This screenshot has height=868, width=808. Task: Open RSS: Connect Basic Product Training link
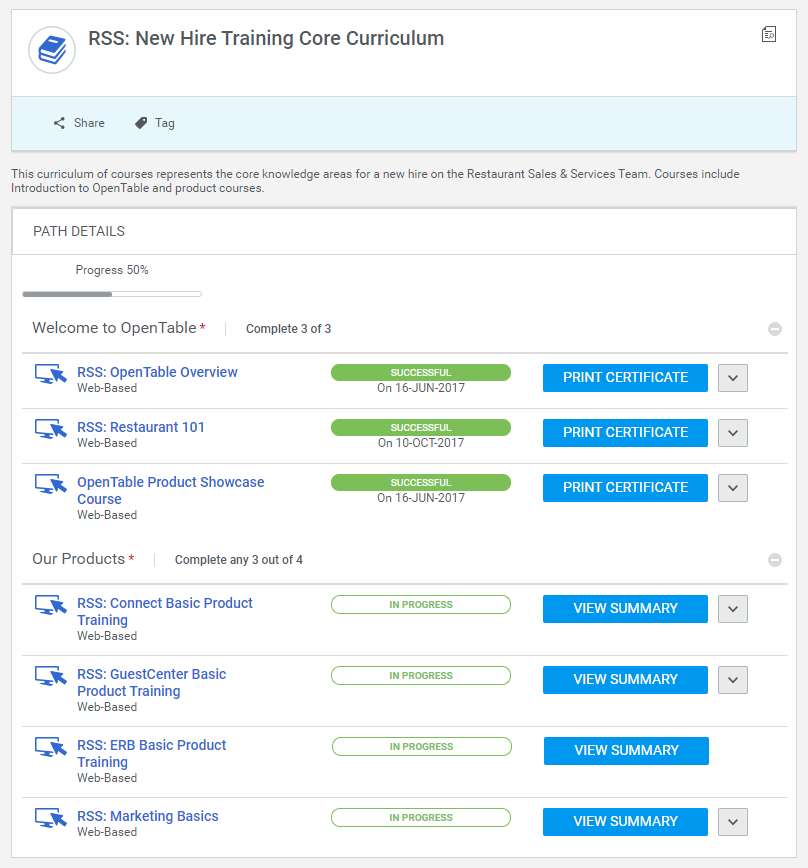tap(164, 611)
